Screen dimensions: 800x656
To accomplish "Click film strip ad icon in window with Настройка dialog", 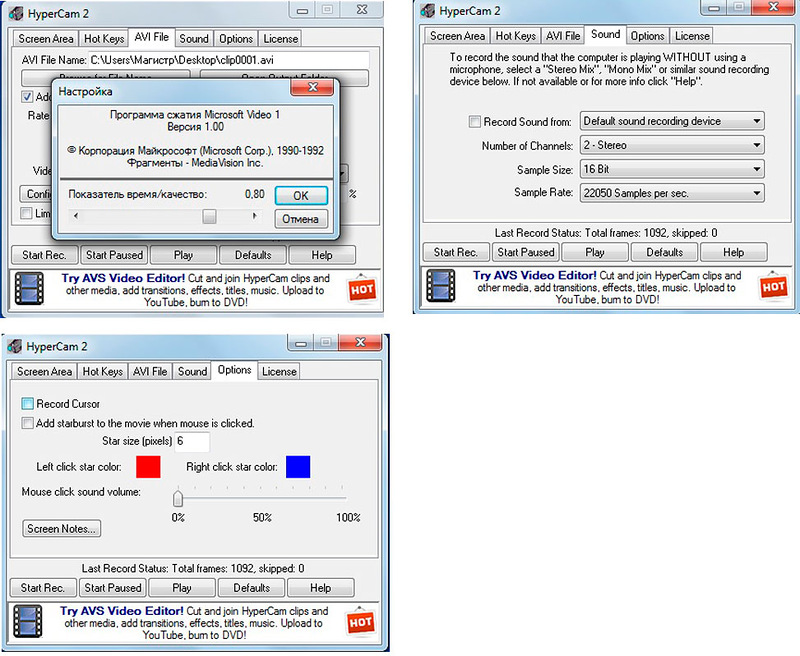I will click(29, 289).
